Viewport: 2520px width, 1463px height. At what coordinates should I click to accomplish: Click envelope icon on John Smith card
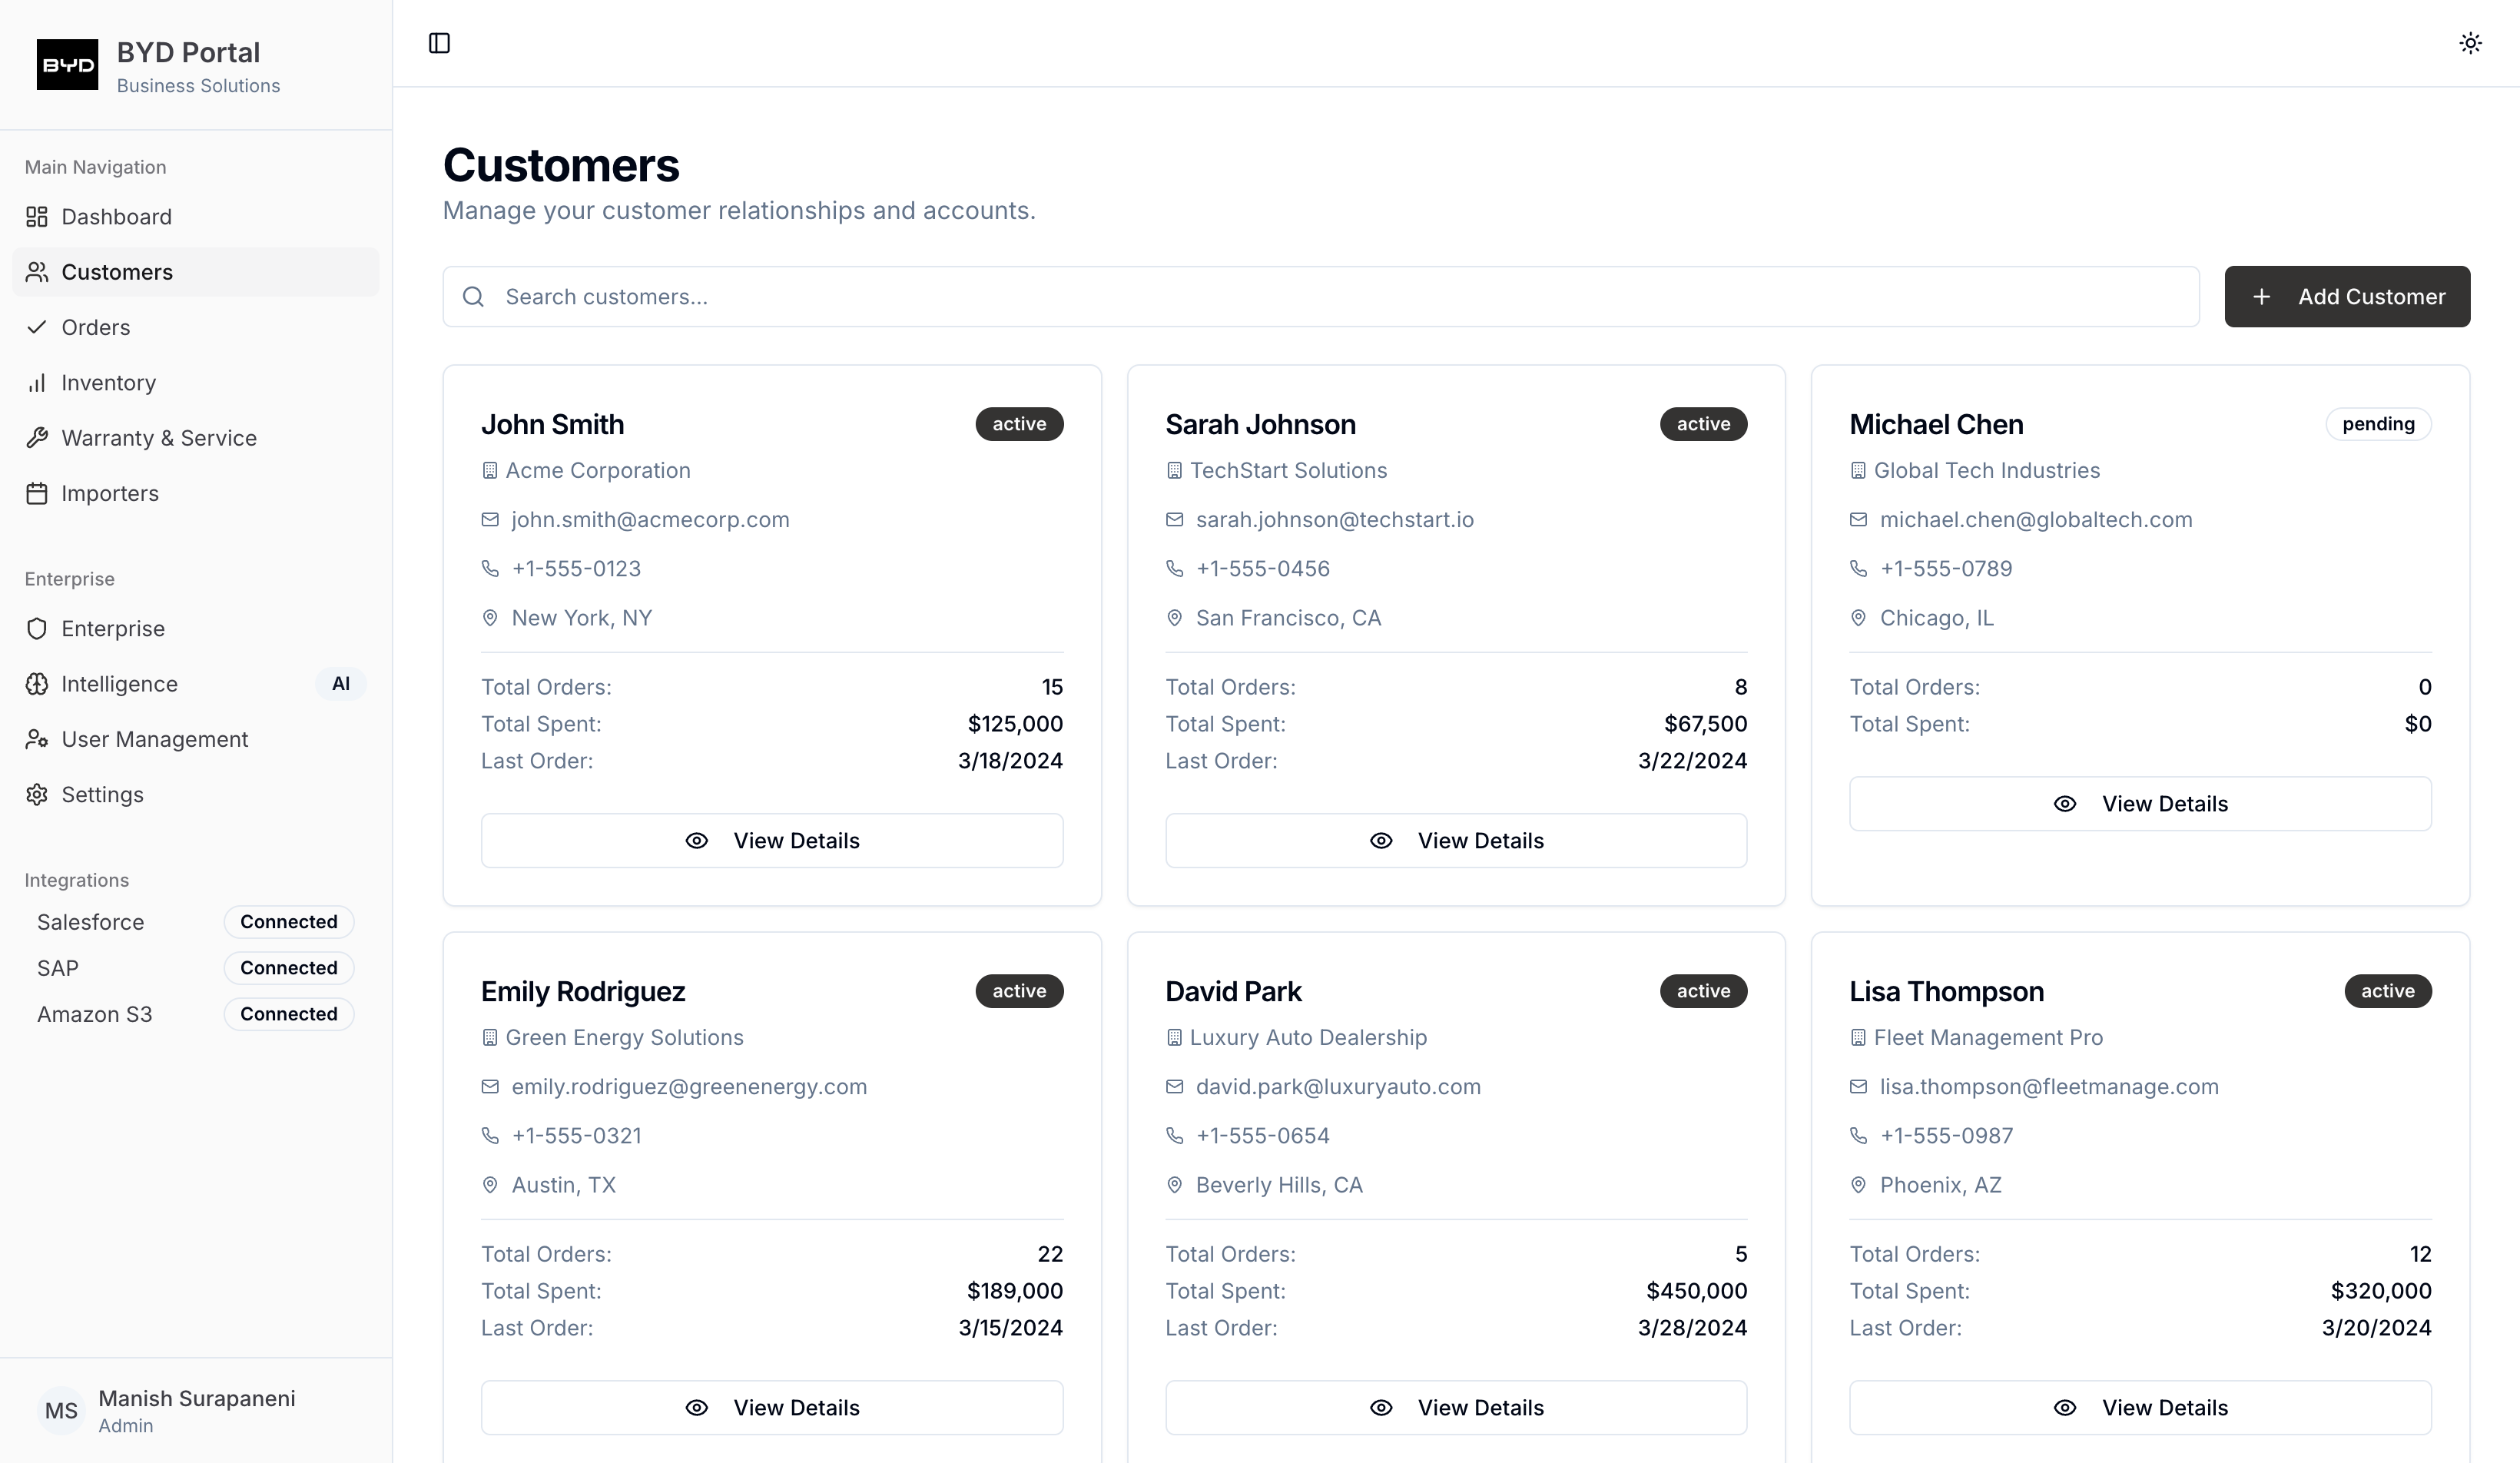pos(490,519)
